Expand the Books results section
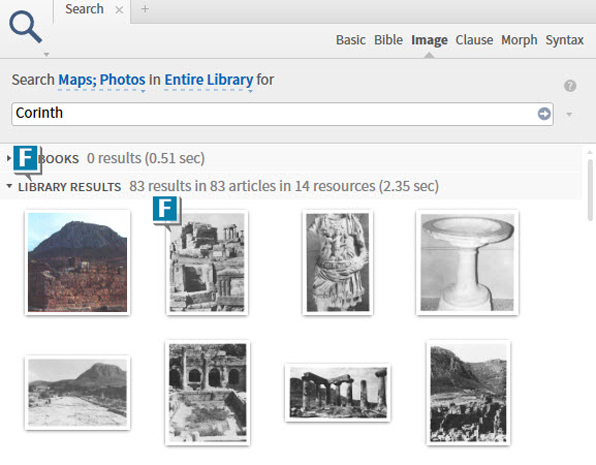The image size is (596, 465). coord(9,158)
